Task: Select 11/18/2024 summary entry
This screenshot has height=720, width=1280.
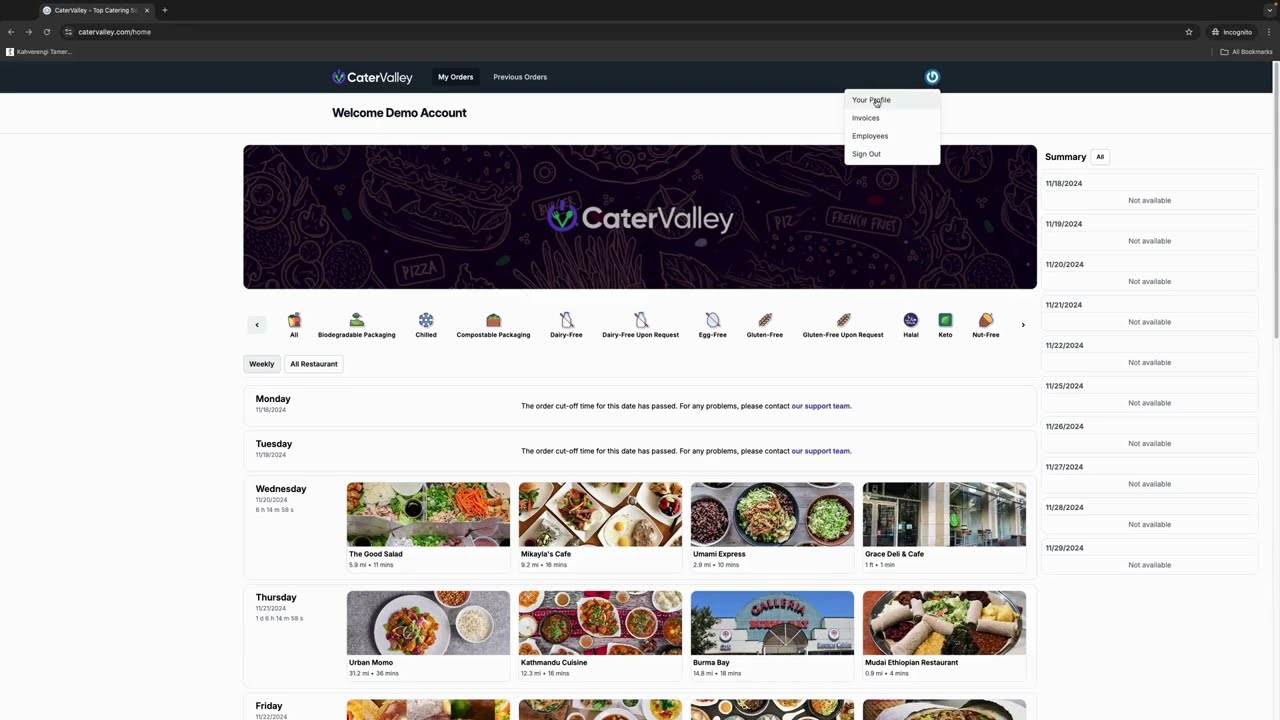Action: click(1149, 192)
